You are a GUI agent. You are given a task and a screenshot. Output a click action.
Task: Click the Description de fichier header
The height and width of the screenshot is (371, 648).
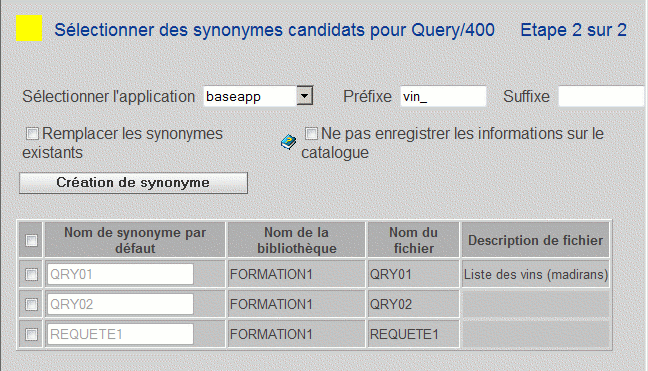click(x=536, y=240)
